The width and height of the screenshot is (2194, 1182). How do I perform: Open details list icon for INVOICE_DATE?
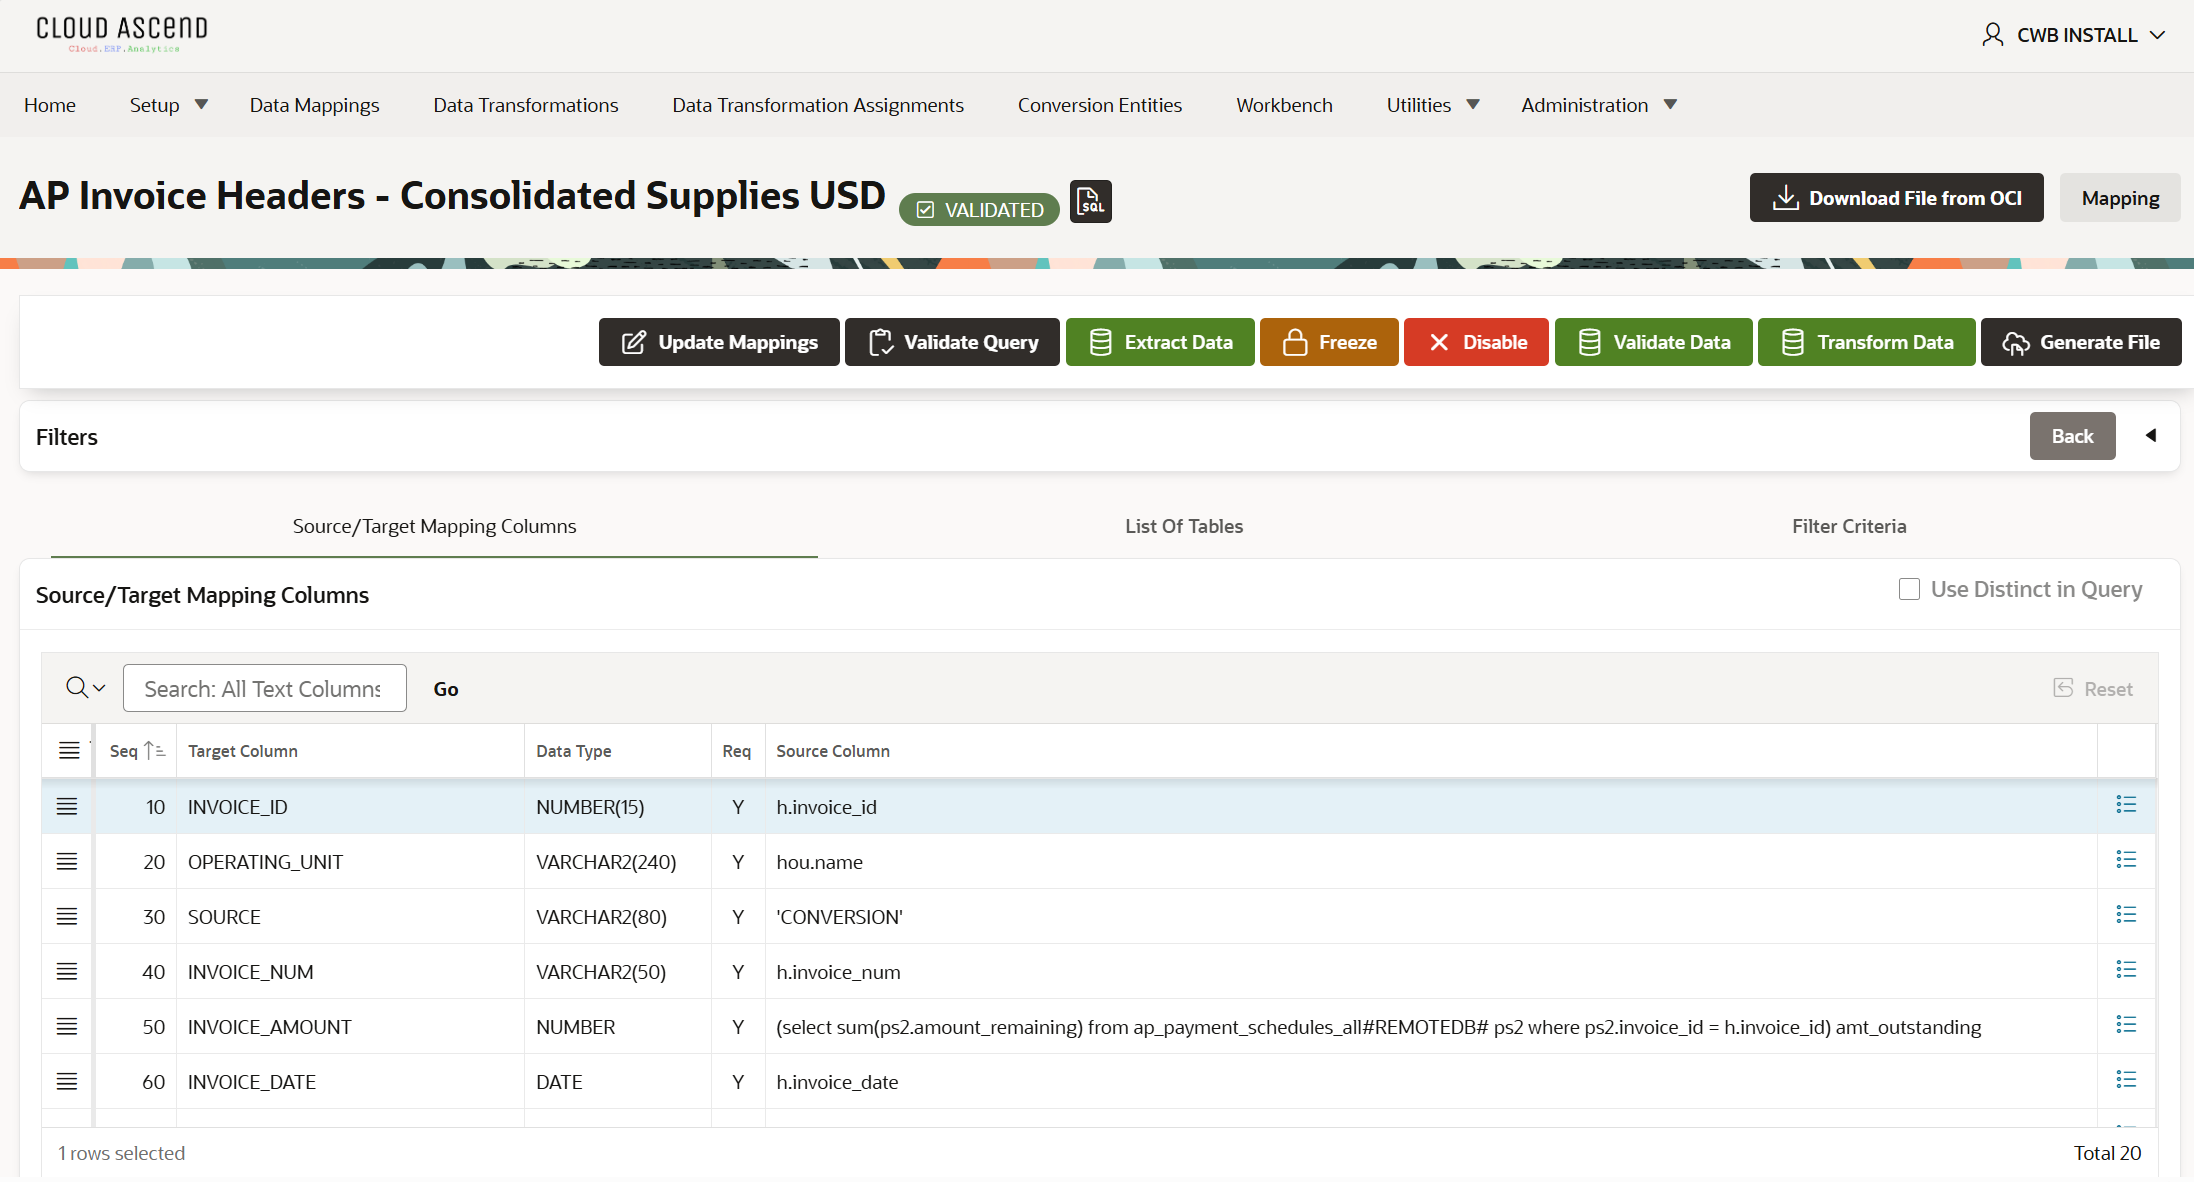[x=2126, y=1080]
